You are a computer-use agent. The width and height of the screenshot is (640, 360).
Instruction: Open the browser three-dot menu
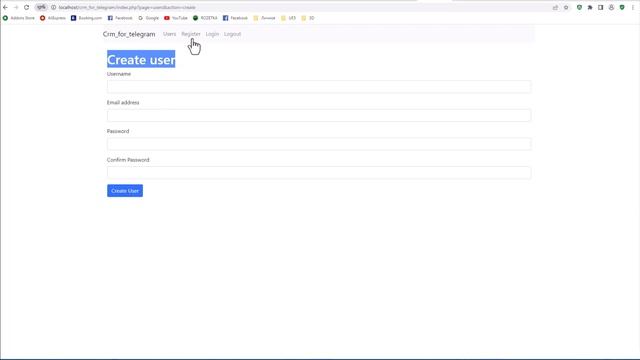point(633,7)
